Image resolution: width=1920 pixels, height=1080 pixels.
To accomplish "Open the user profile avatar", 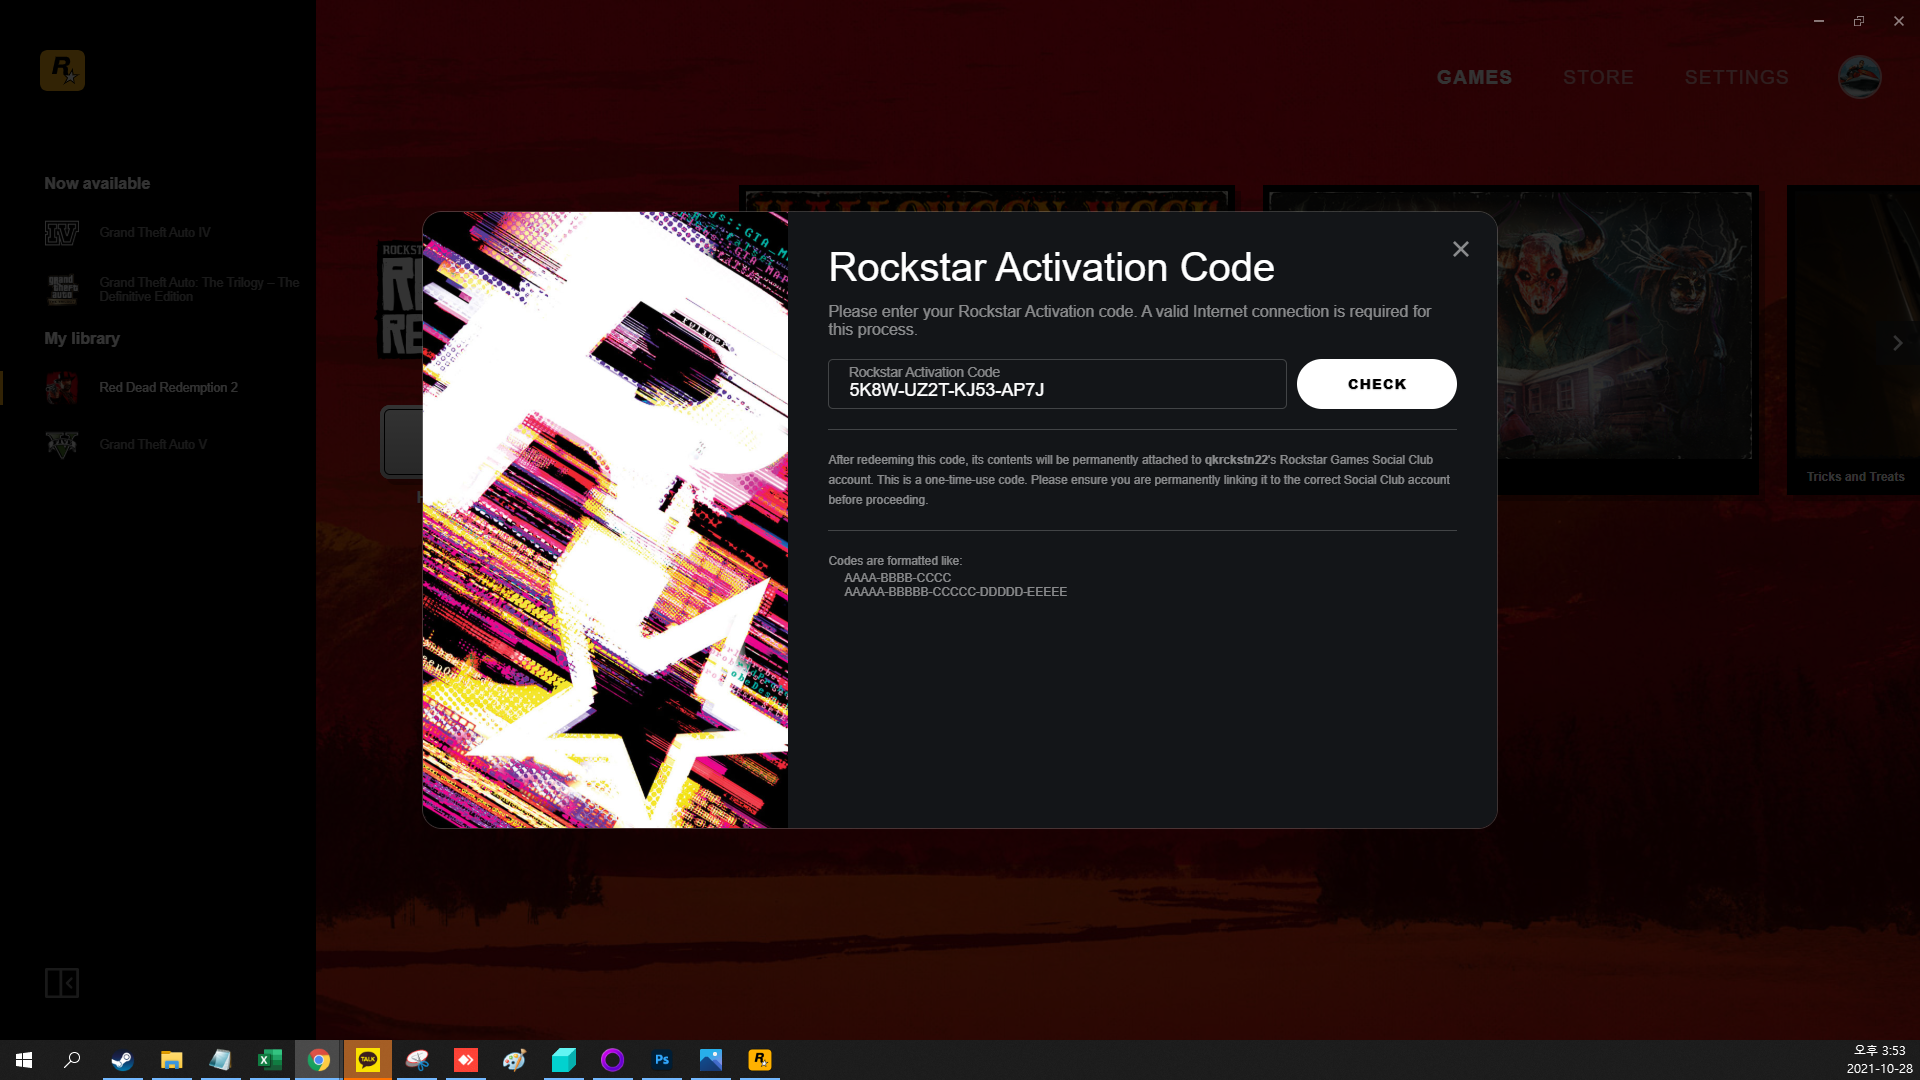I will [x=1859, y=77].
